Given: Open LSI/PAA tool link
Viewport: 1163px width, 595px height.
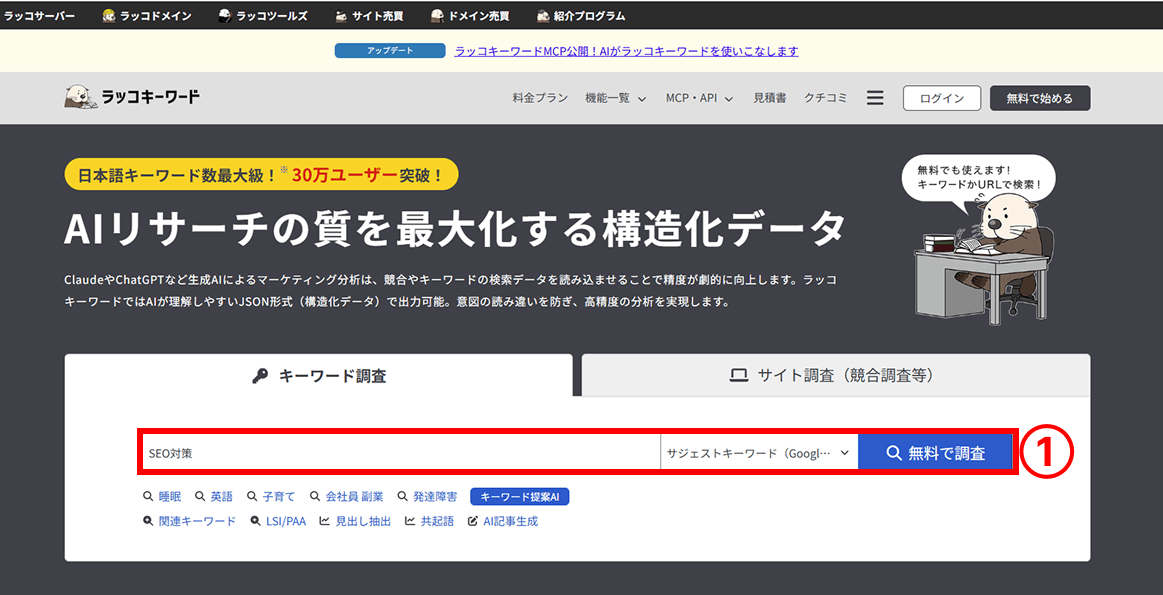Looking at the screenshot, I should (278, 522).
